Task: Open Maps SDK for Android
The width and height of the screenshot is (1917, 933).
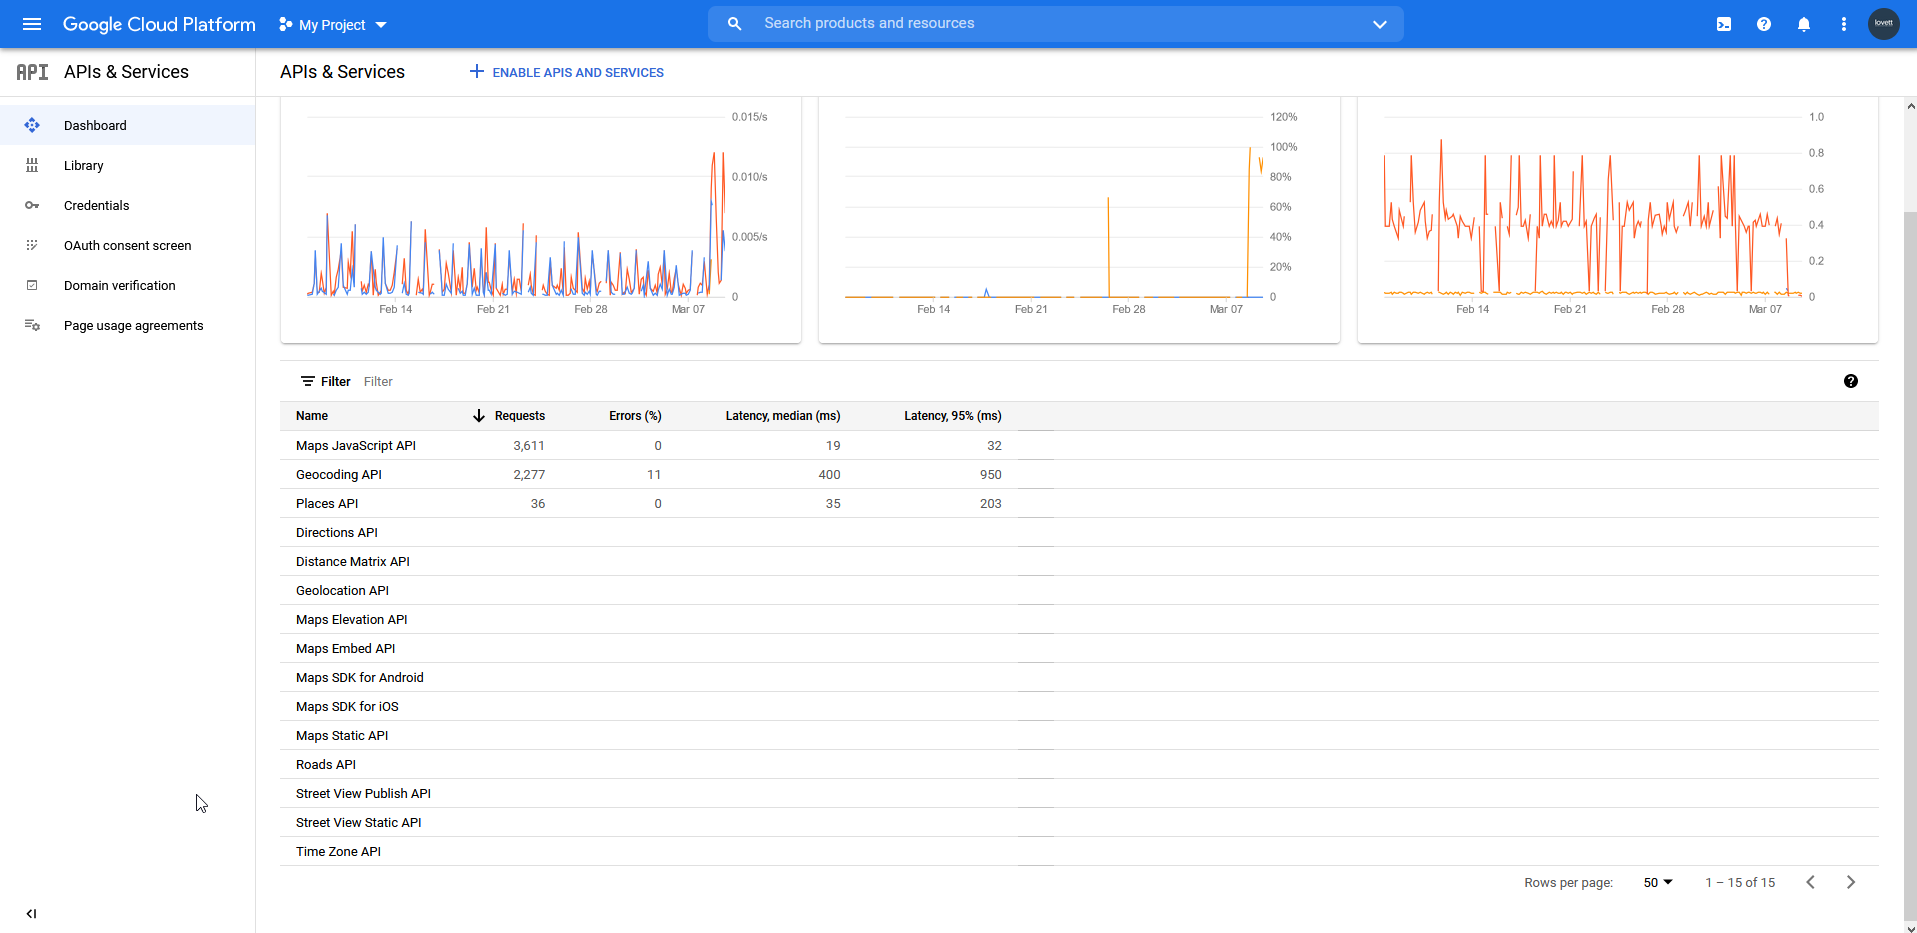Action: (360, 678)
